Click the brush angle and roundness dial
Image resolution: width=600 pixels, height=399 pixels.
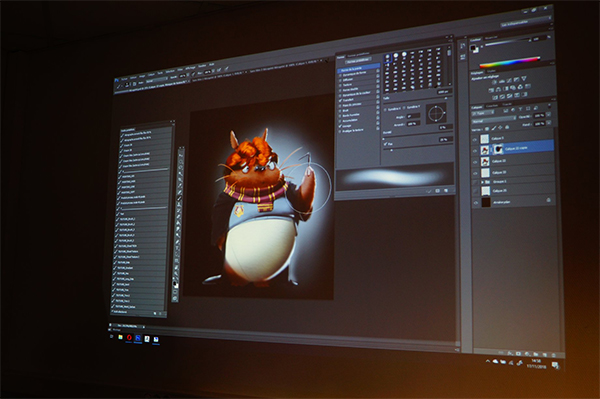pos(436,114)
